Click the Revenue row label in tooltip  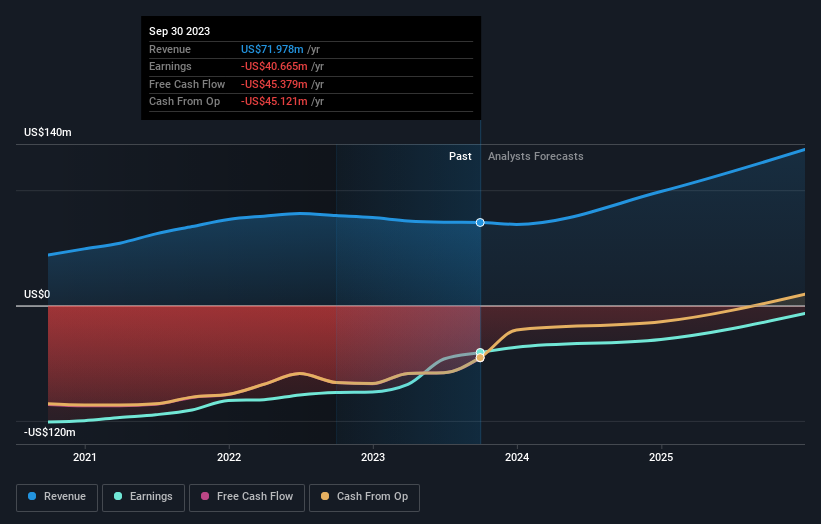click(x=170, y=49)
